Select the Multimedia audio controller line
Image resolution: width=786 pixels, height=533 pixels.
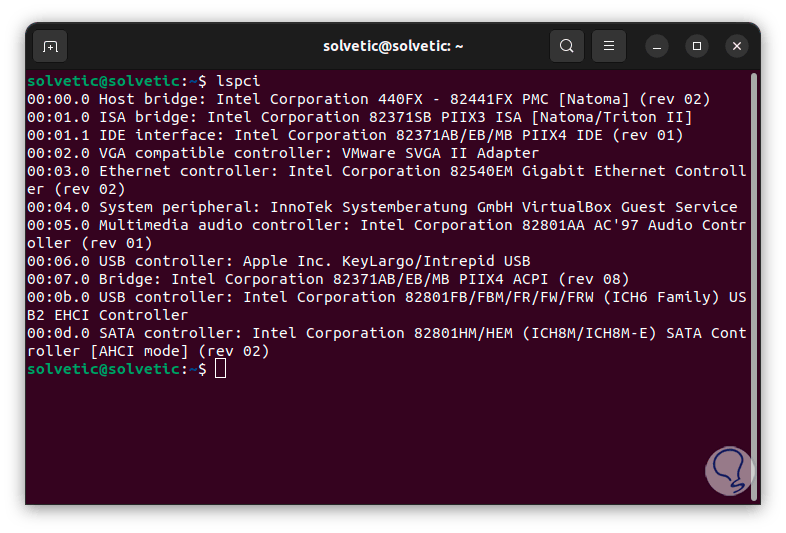point(386,225)
